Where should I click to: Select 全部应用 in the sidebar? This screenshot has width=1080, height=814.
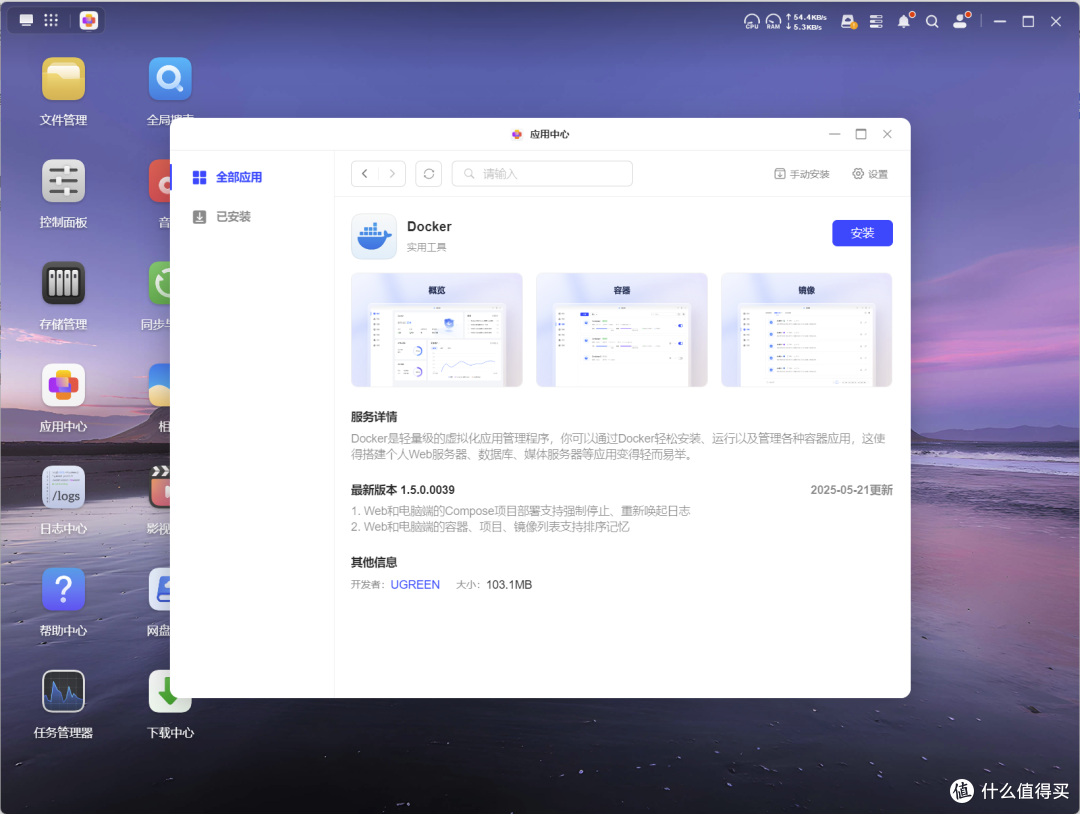[x=227, y=177]
